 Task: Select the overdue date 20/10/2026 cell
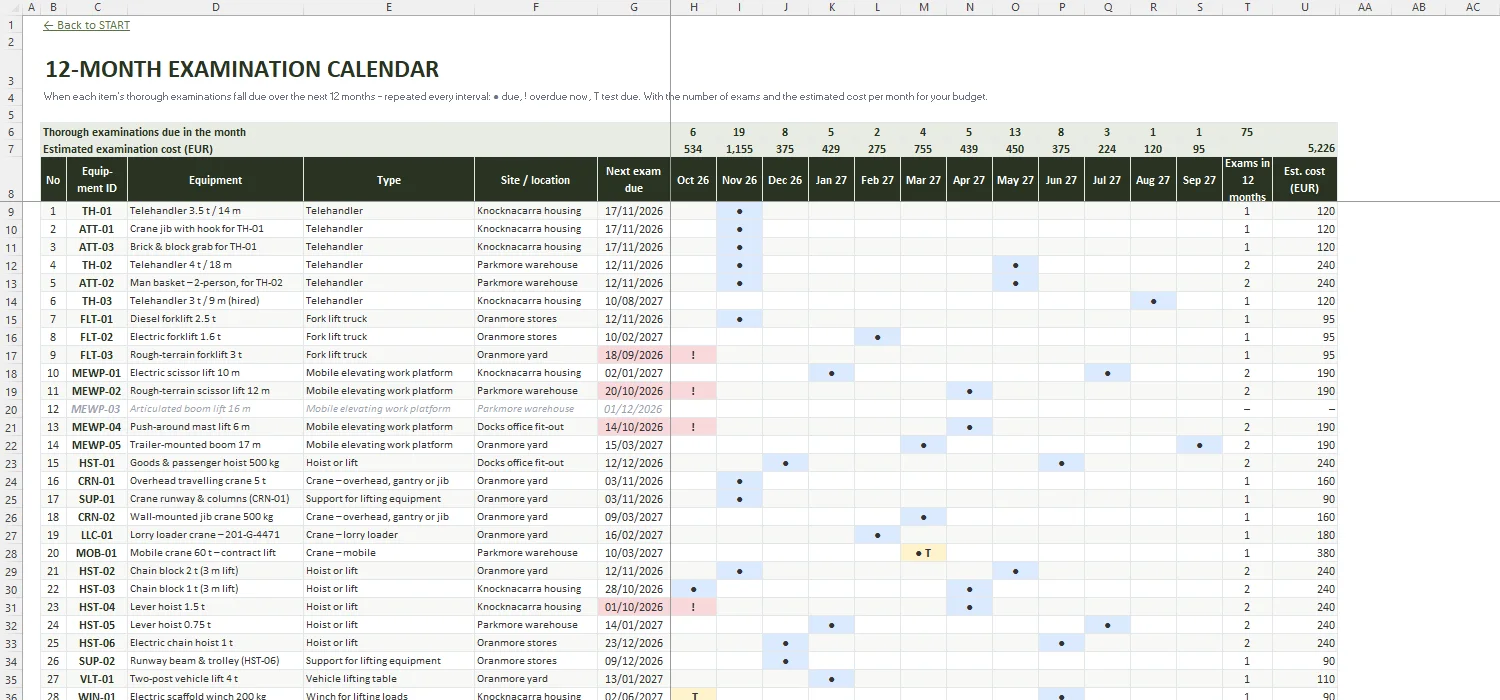pyautogui.click(x=634, y=391)
